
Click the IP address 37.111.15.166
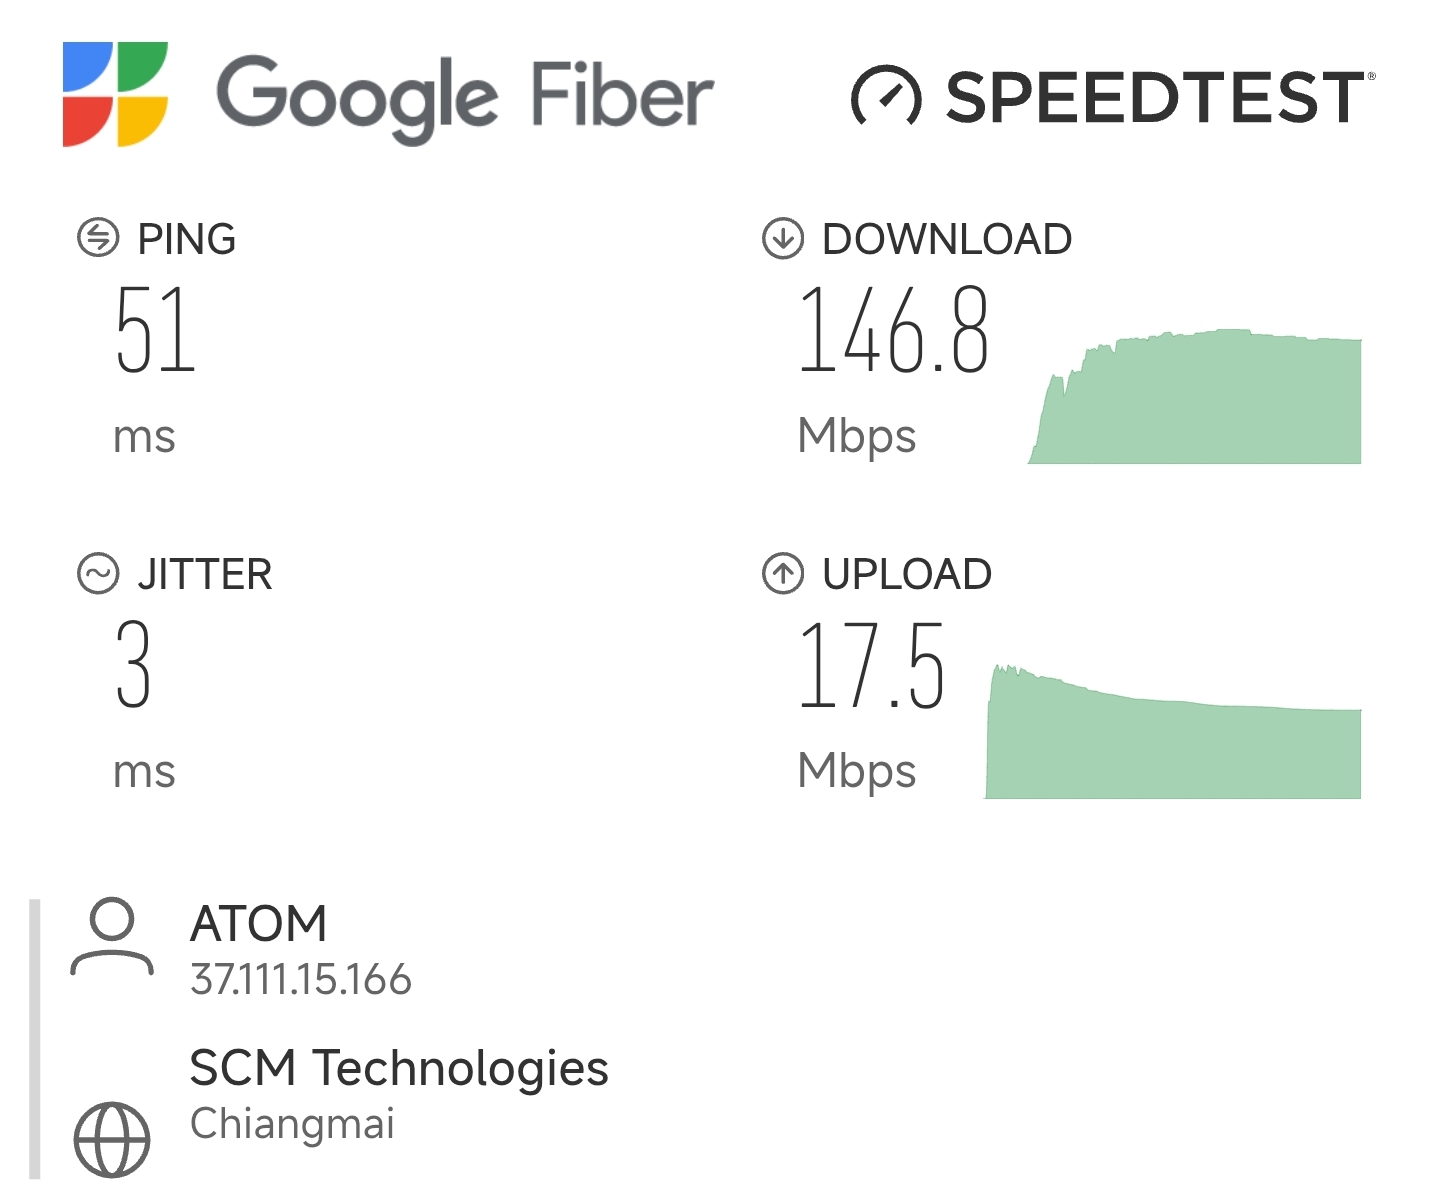click(301, 980)
